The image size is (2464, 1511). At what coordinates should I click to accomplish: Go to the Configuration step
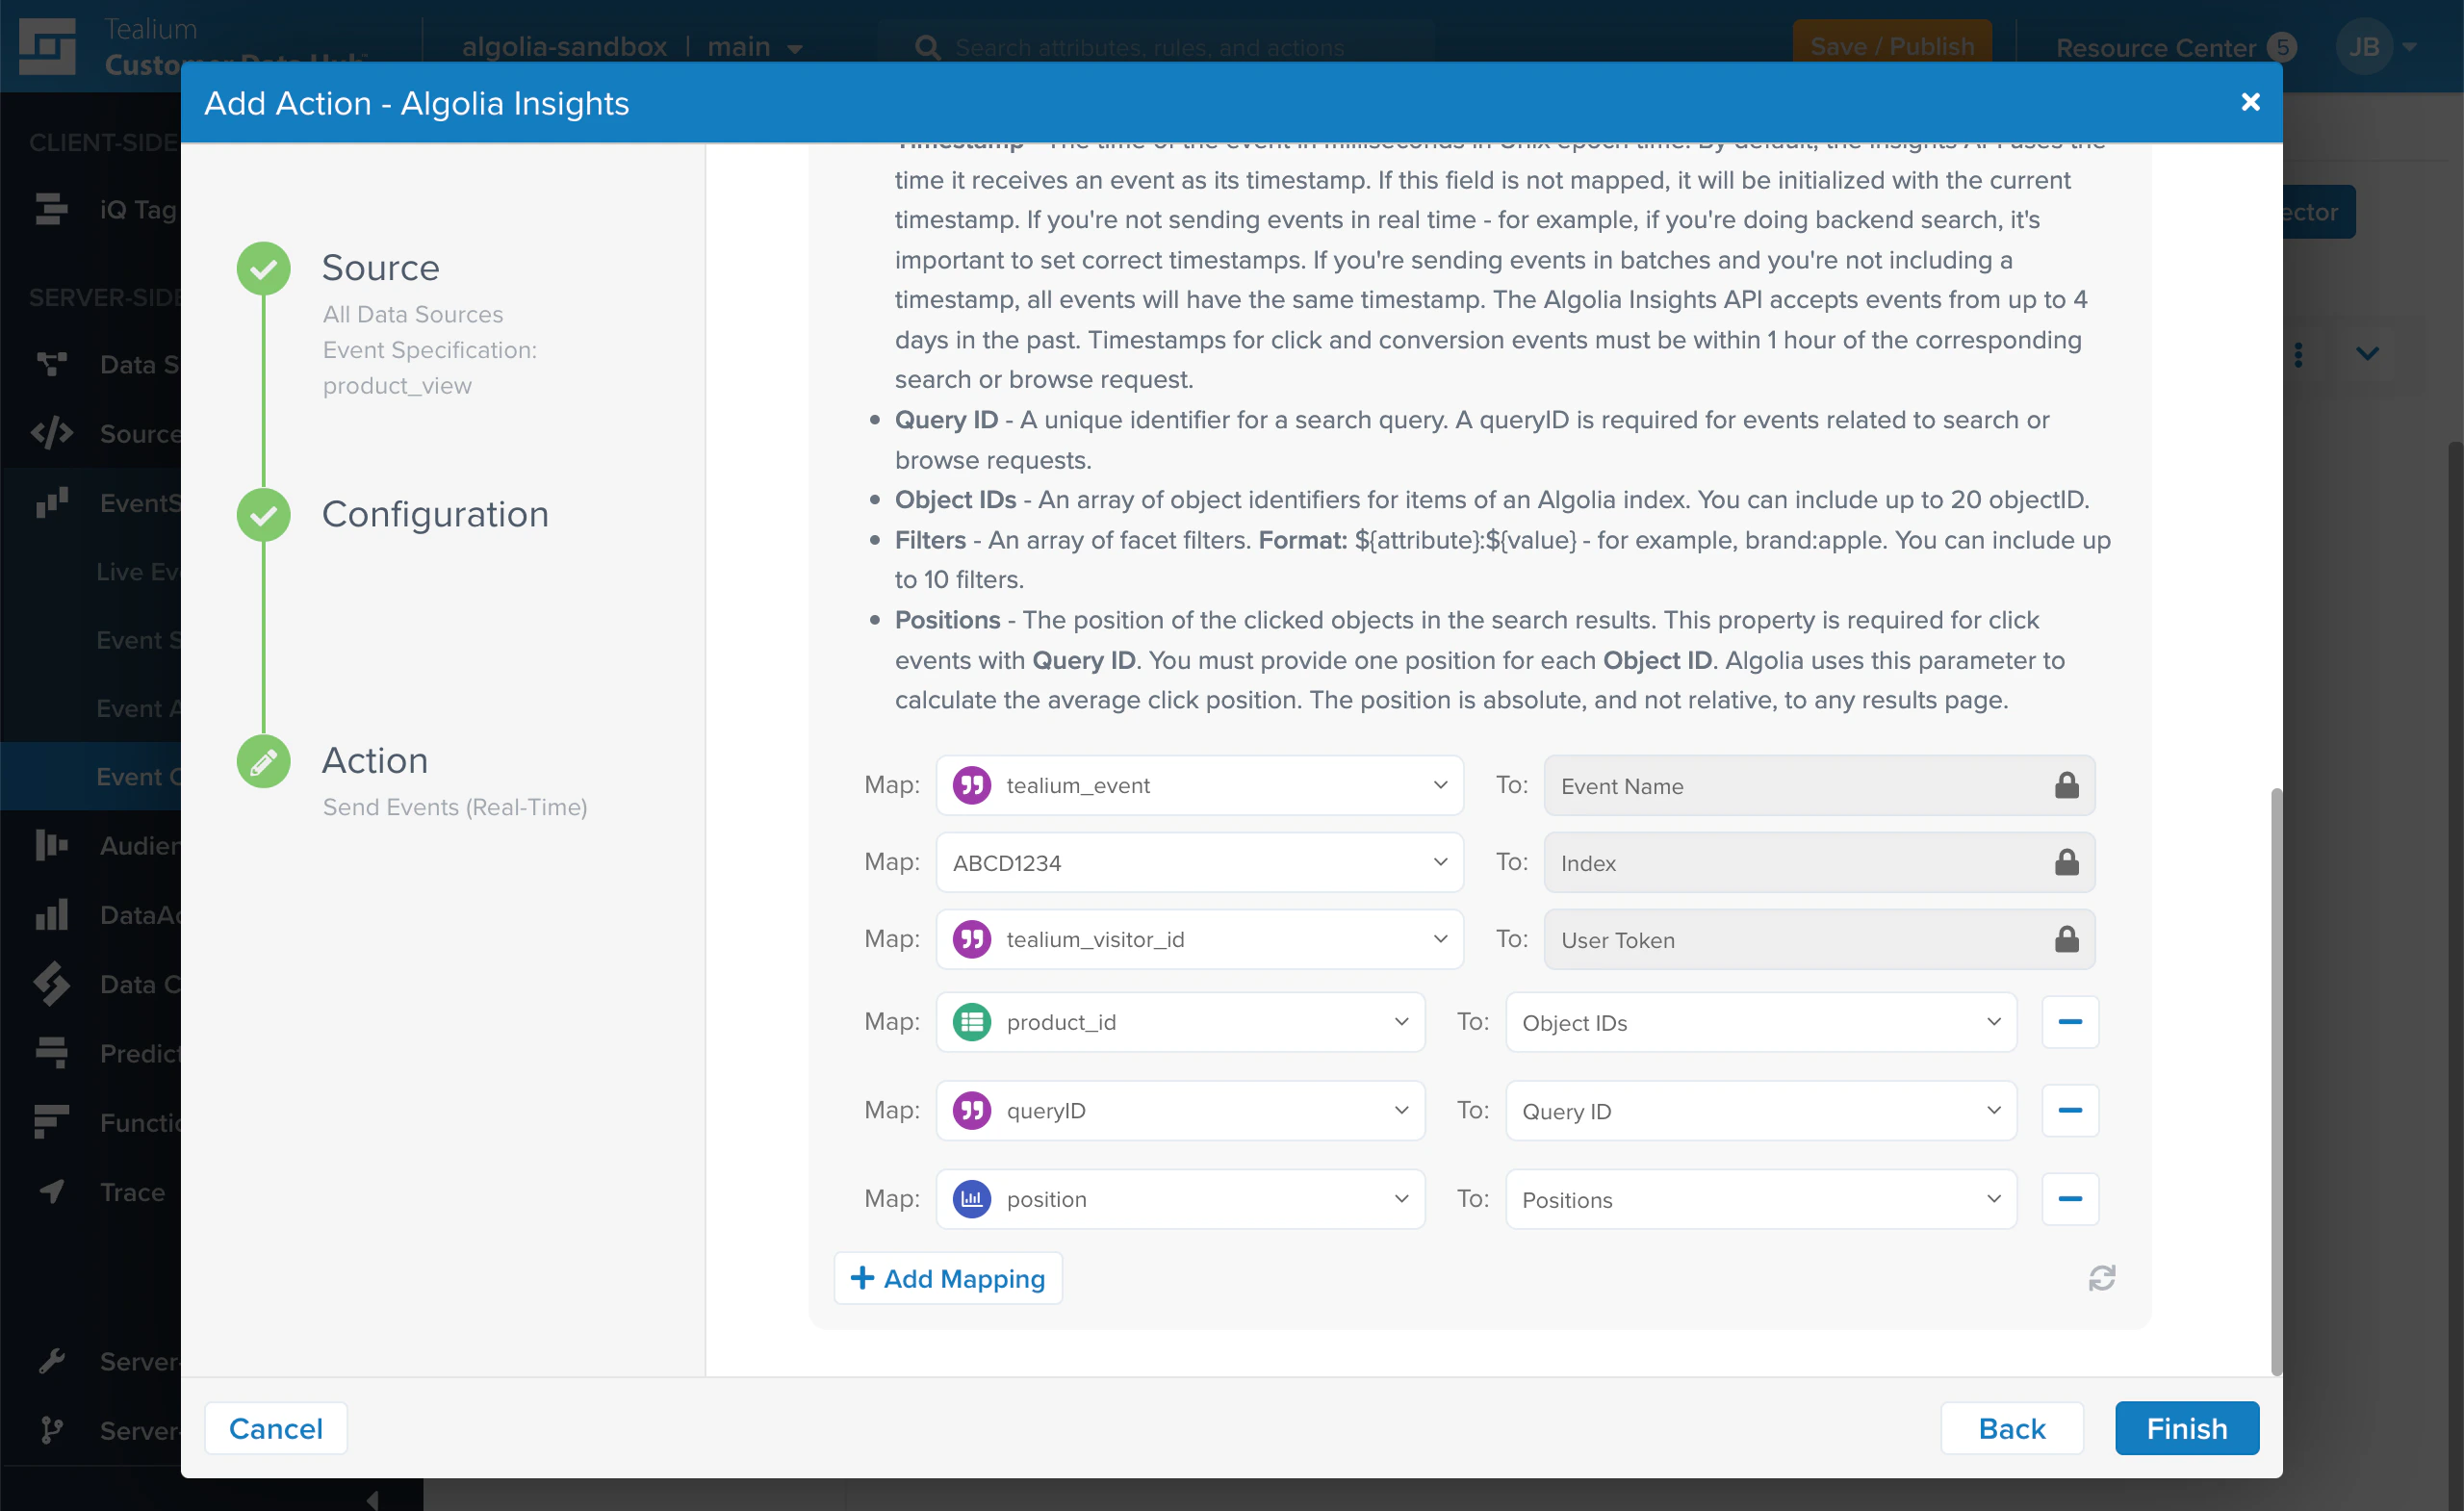[435, 514]
